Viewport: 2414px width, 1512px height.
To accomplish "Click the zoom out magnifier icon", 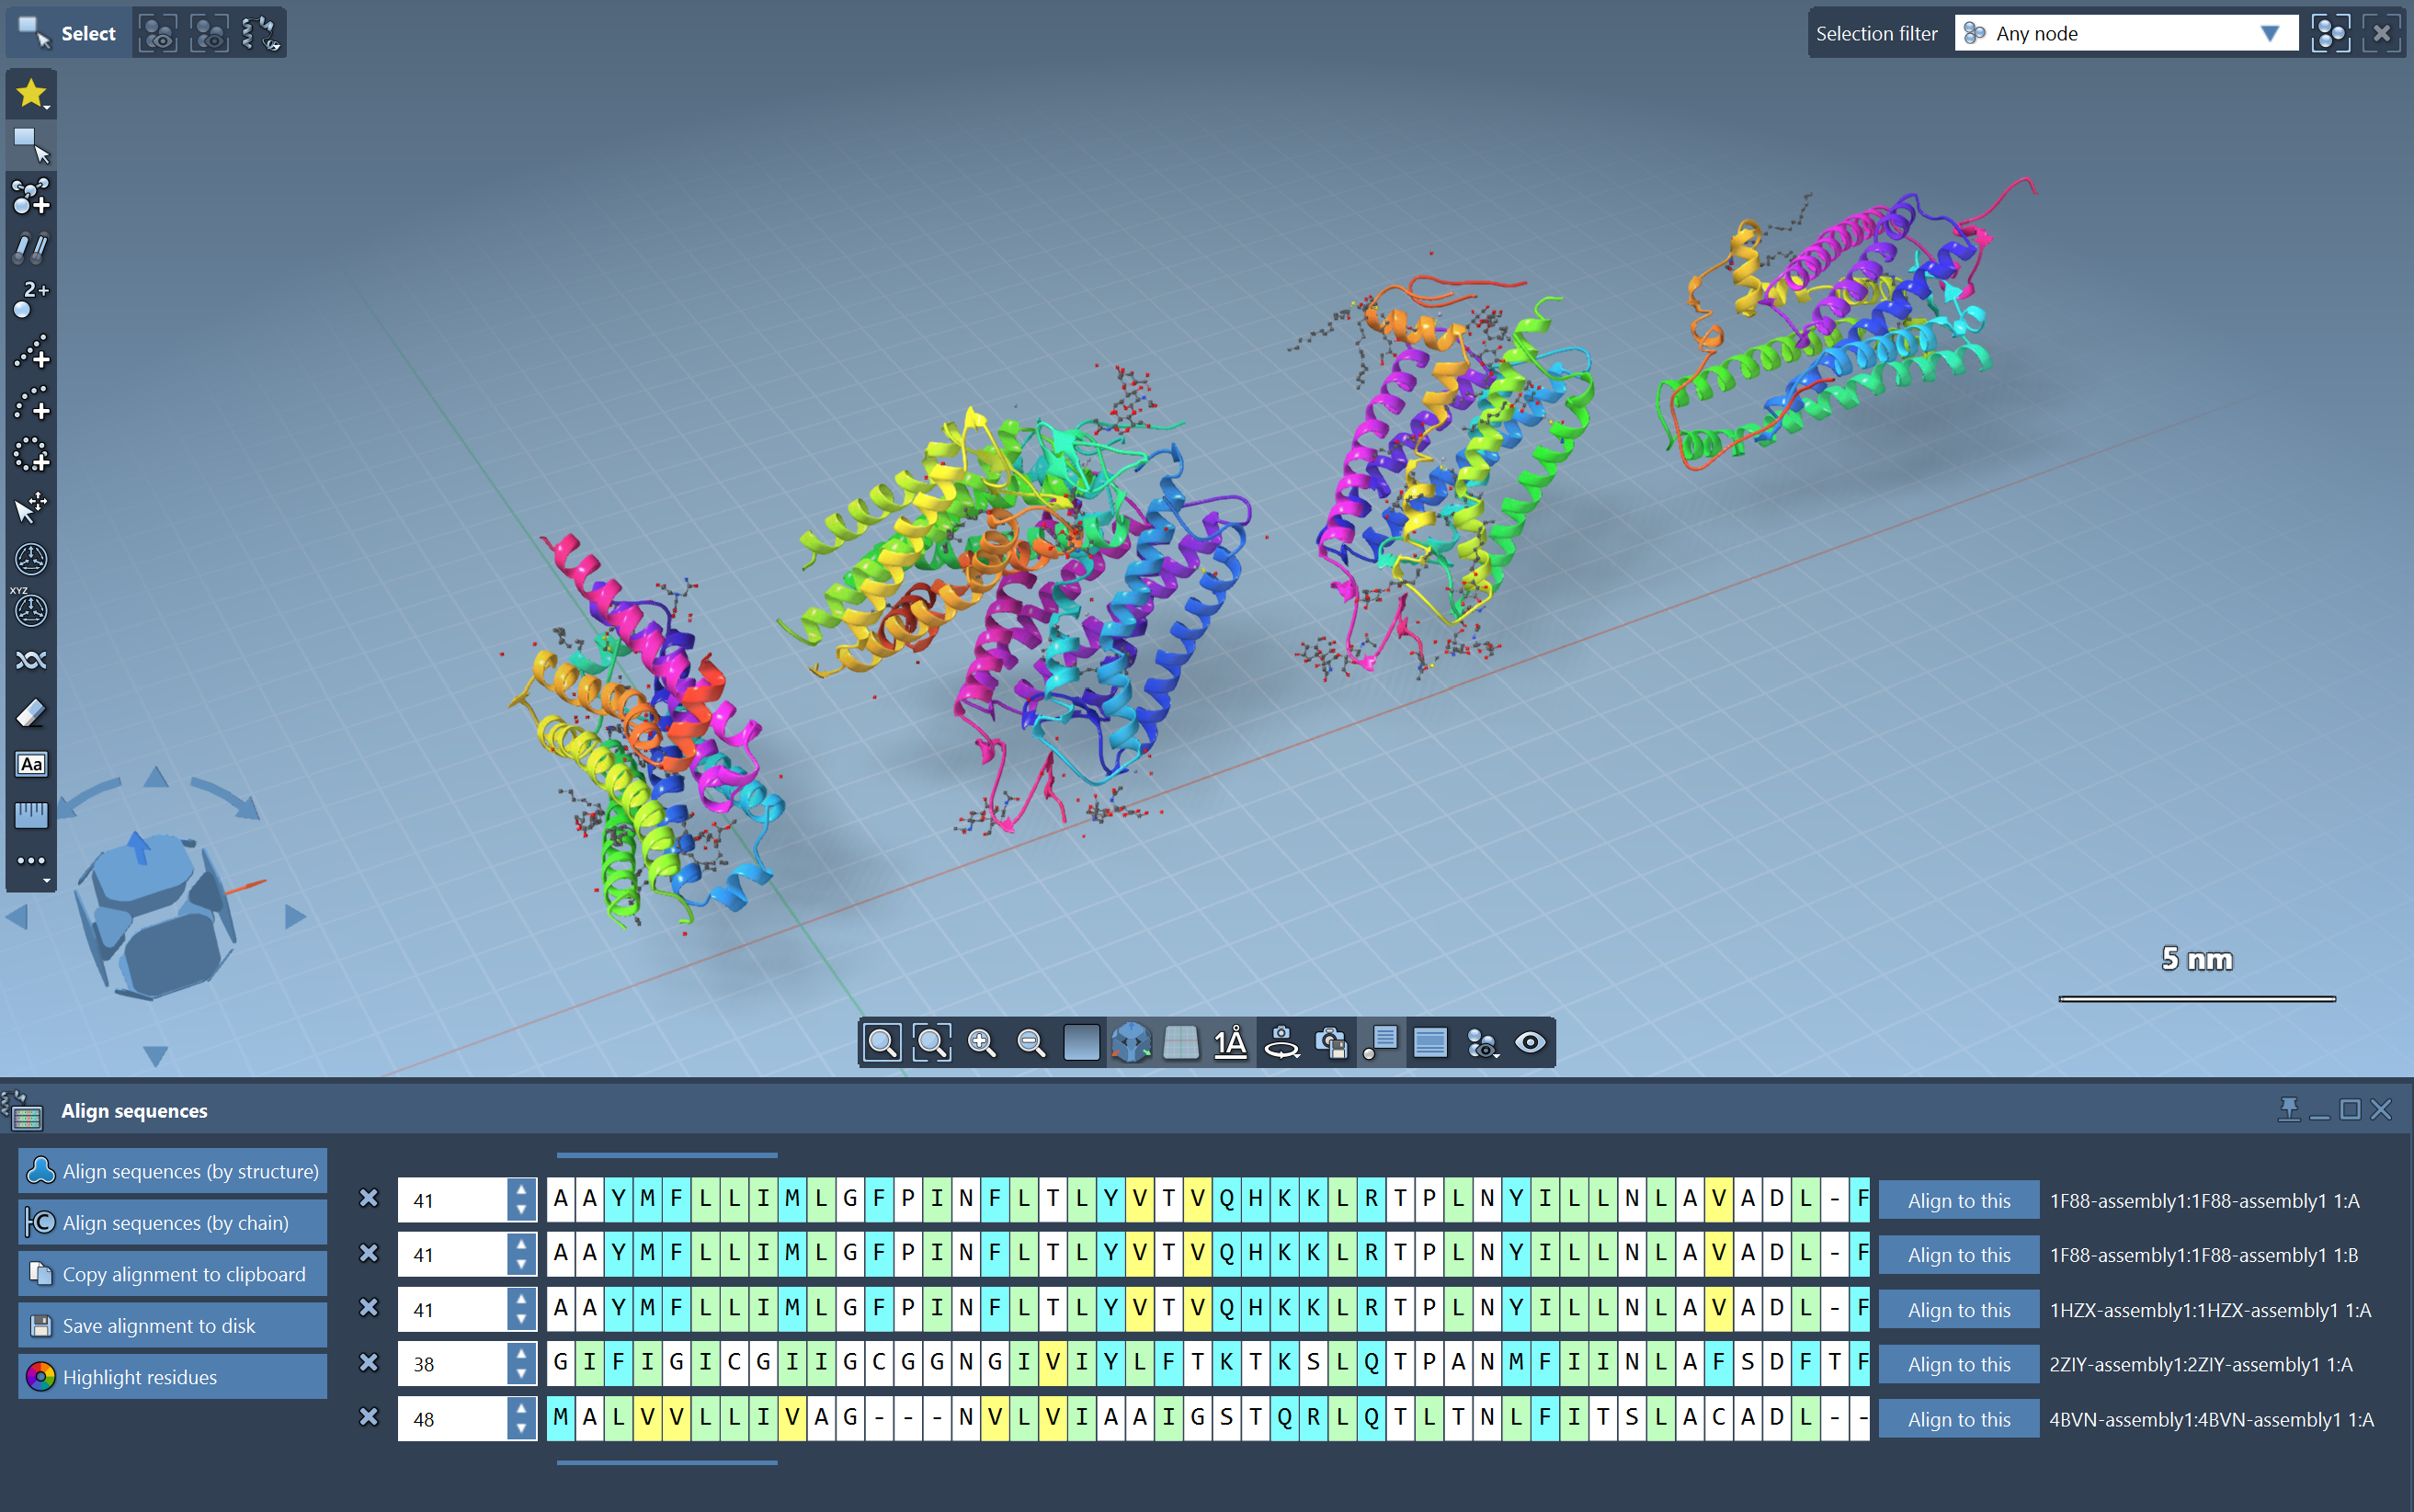I will pyautogui.click(x=1031, y=1043).
